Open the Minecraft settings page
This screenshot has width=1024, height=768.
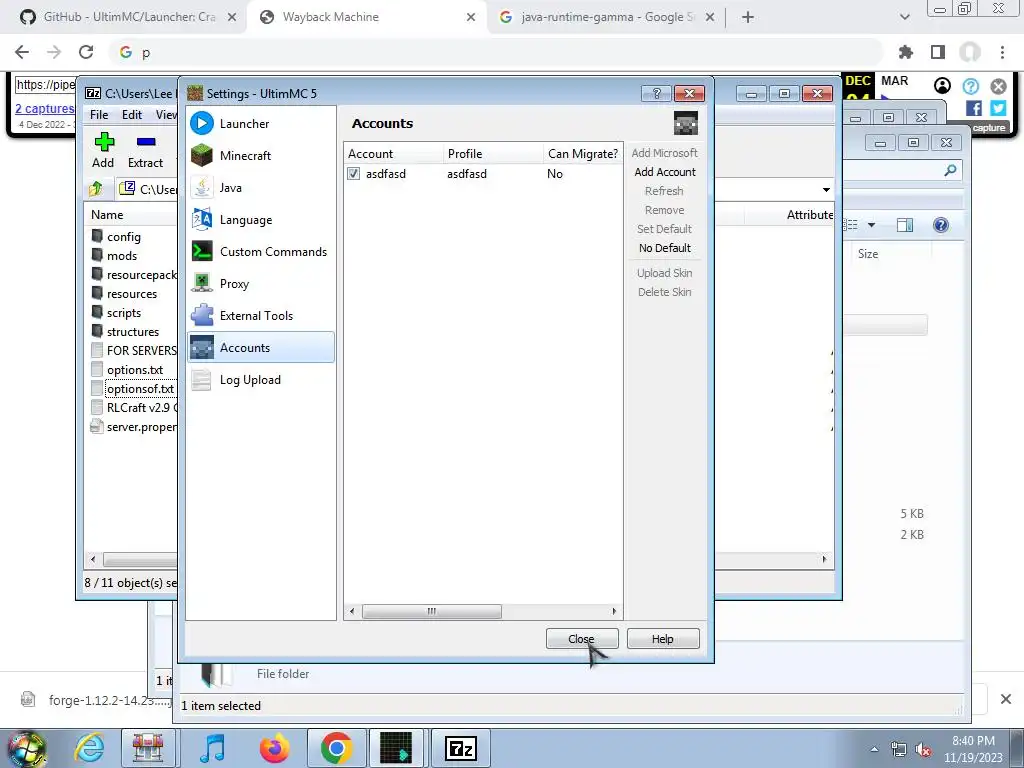[x=261, y=155]
